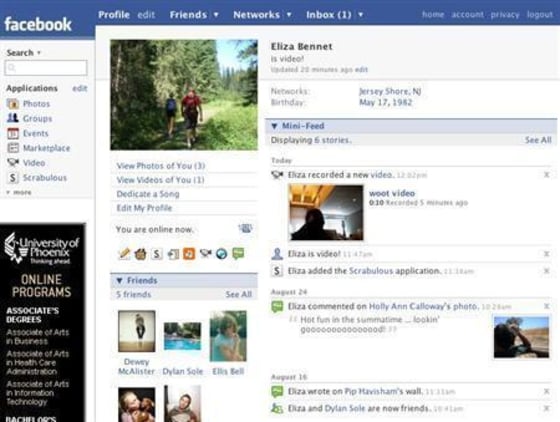This screenshot has width=560, height=422.
Task: Click logout link
Action: [x=540, y=14]
